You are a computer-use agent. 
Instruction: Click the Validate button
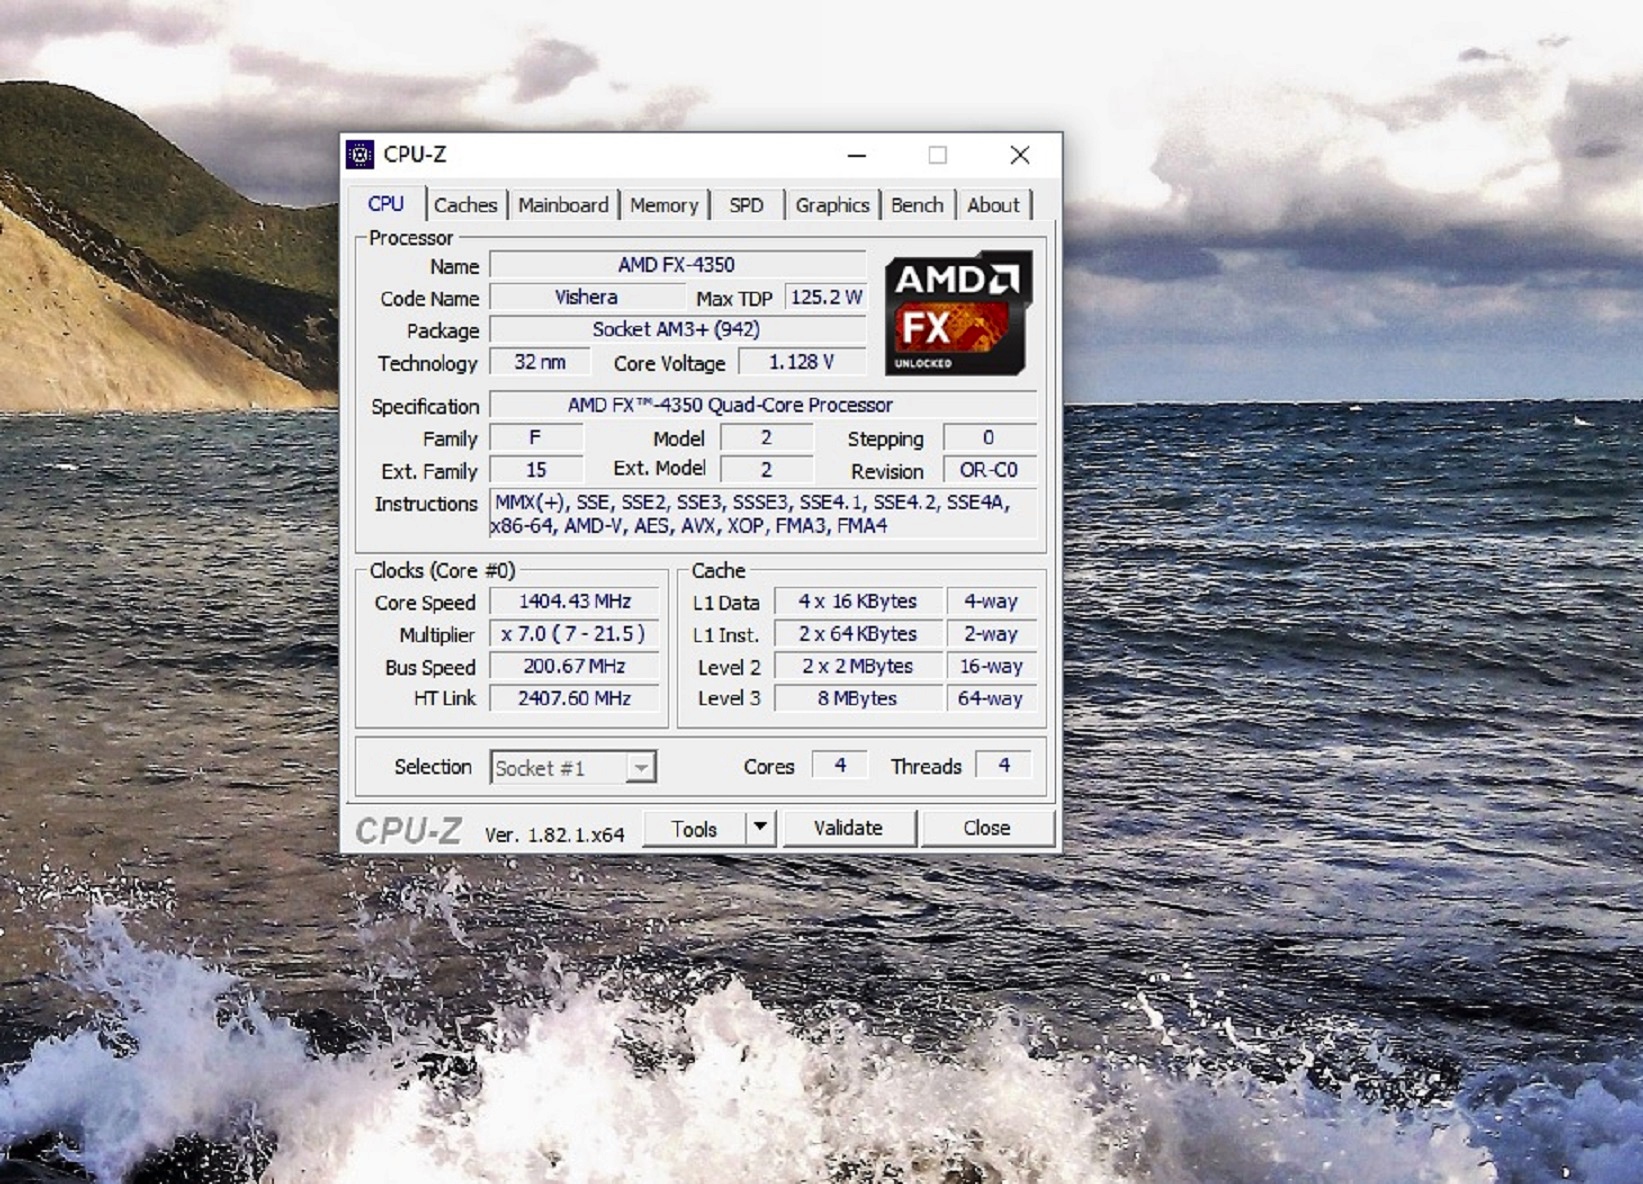pyautogui.click(x=848, y=828)
